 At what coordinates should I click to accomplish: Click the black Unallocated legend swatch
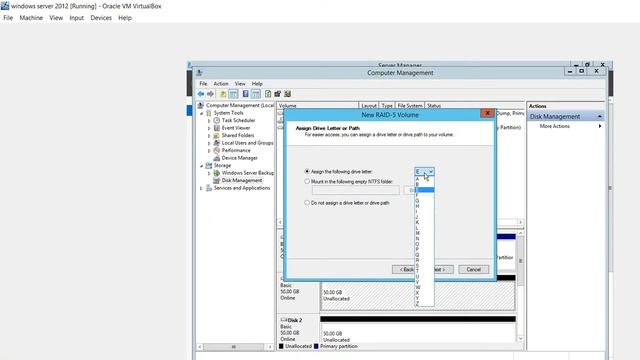click(281, 346)
